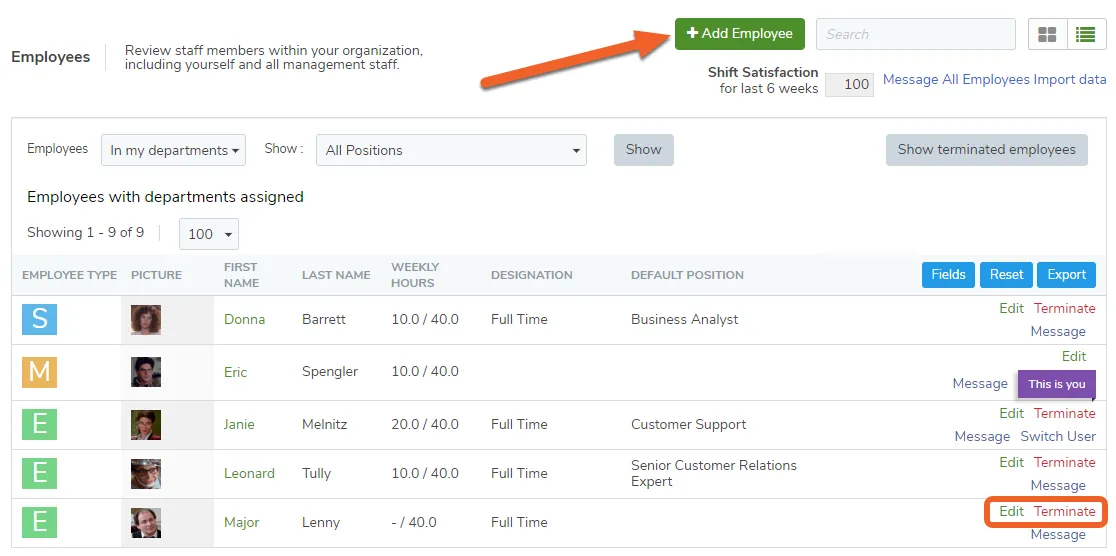Open Leonard's first name link
Viewport: 1116px width, 556px height.
point(249,473)
